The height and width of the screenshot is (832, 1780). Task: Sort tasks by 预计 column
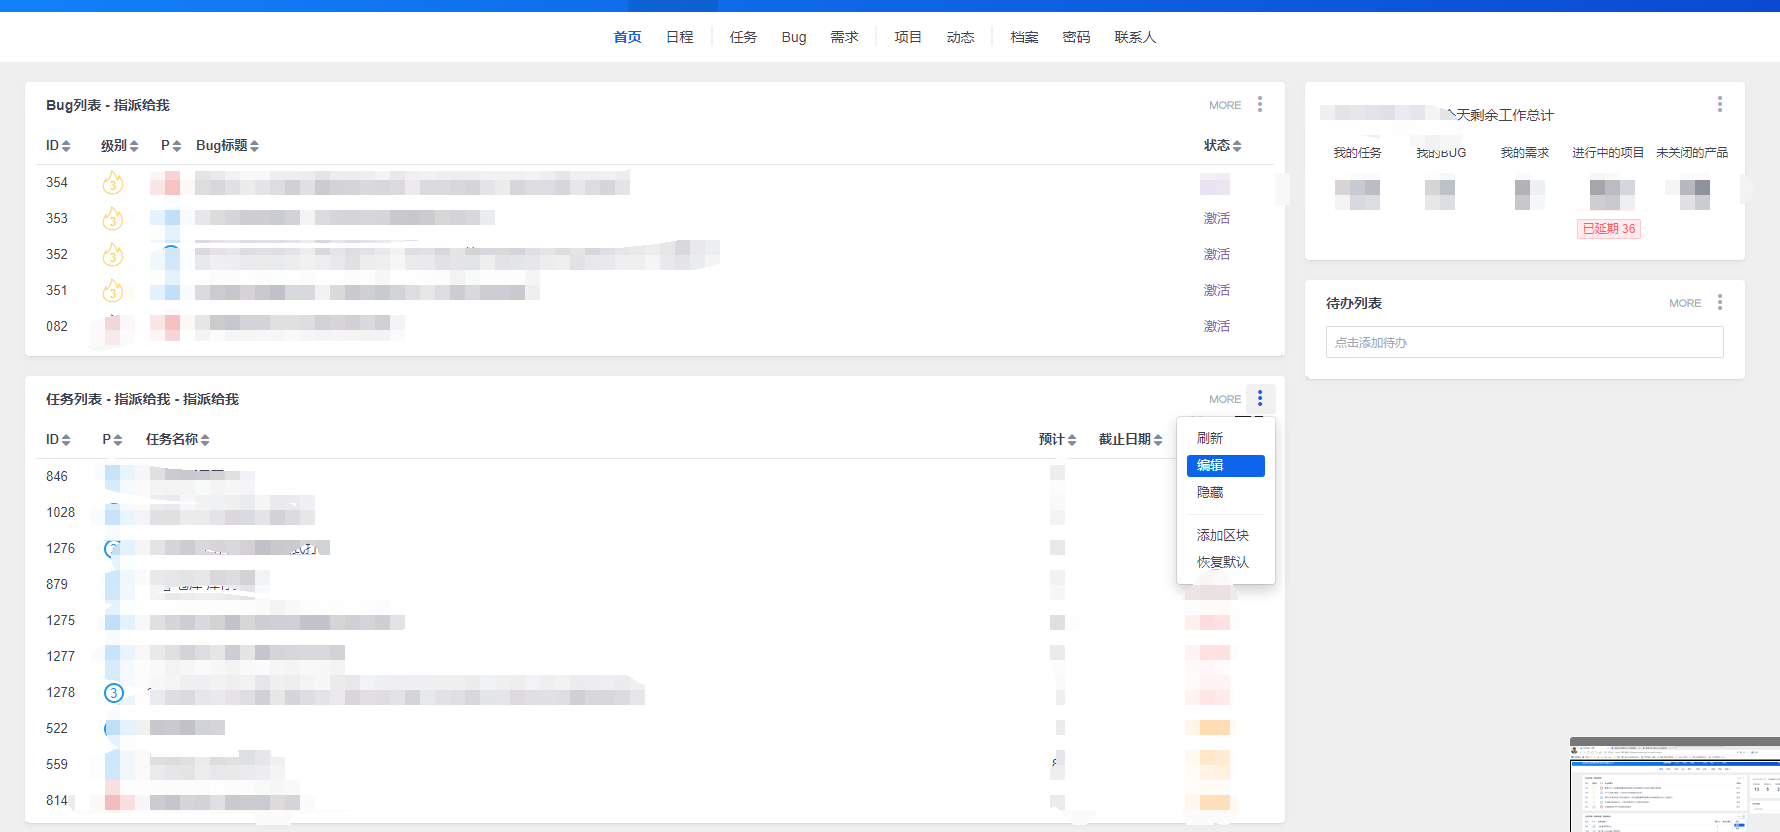1057,440
